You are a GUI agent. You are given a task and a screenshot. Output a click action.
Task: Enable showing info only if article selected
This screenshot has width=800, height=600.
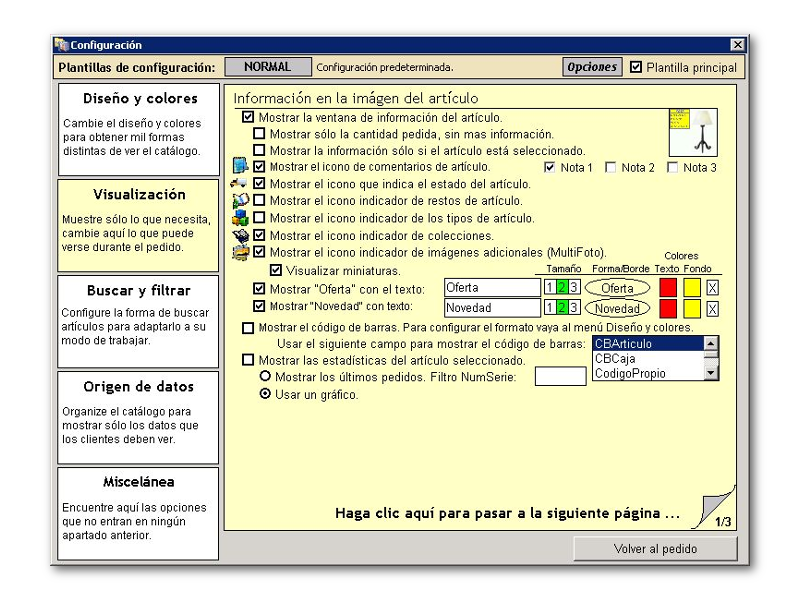tap(259, 151)
